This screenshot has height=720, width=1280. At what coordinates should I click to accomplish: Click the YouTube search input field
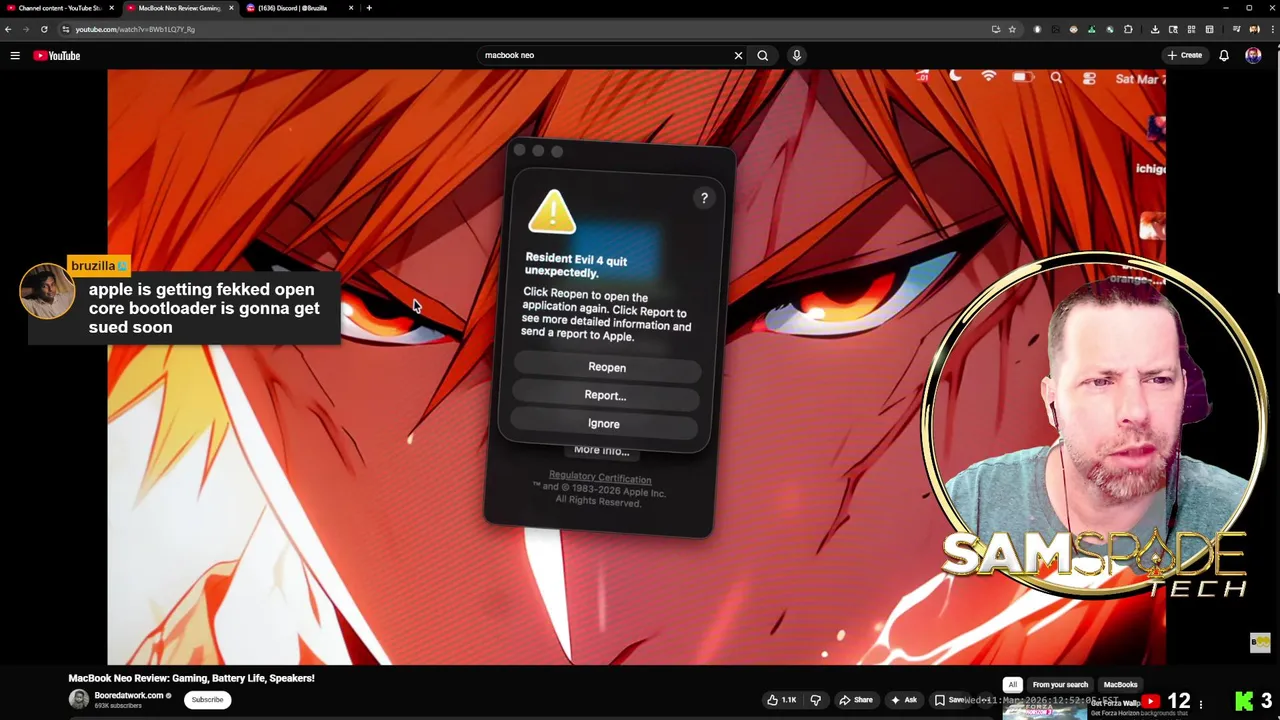pos(603,56)
